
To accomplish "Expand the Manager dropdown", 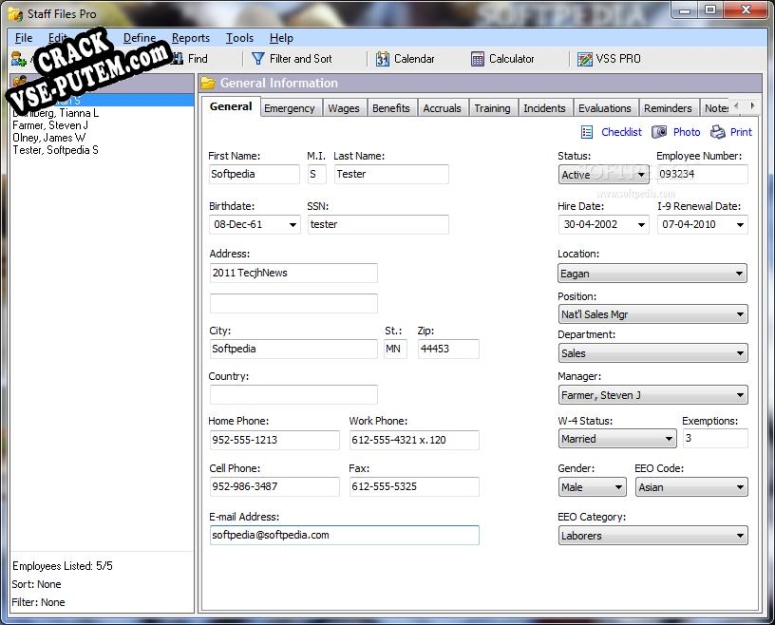I will click(652, 395).
